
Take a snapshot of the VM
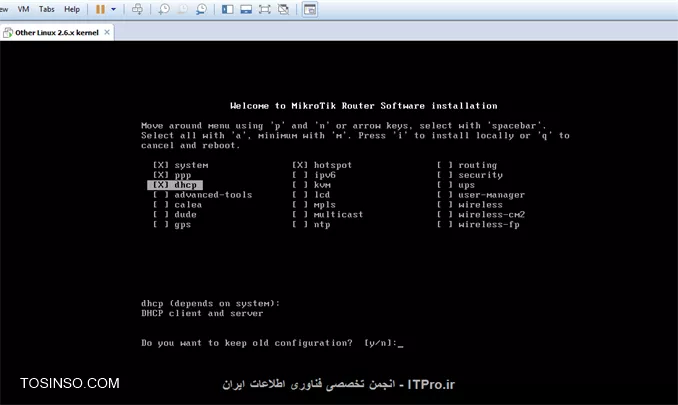[x=164, y=9]
